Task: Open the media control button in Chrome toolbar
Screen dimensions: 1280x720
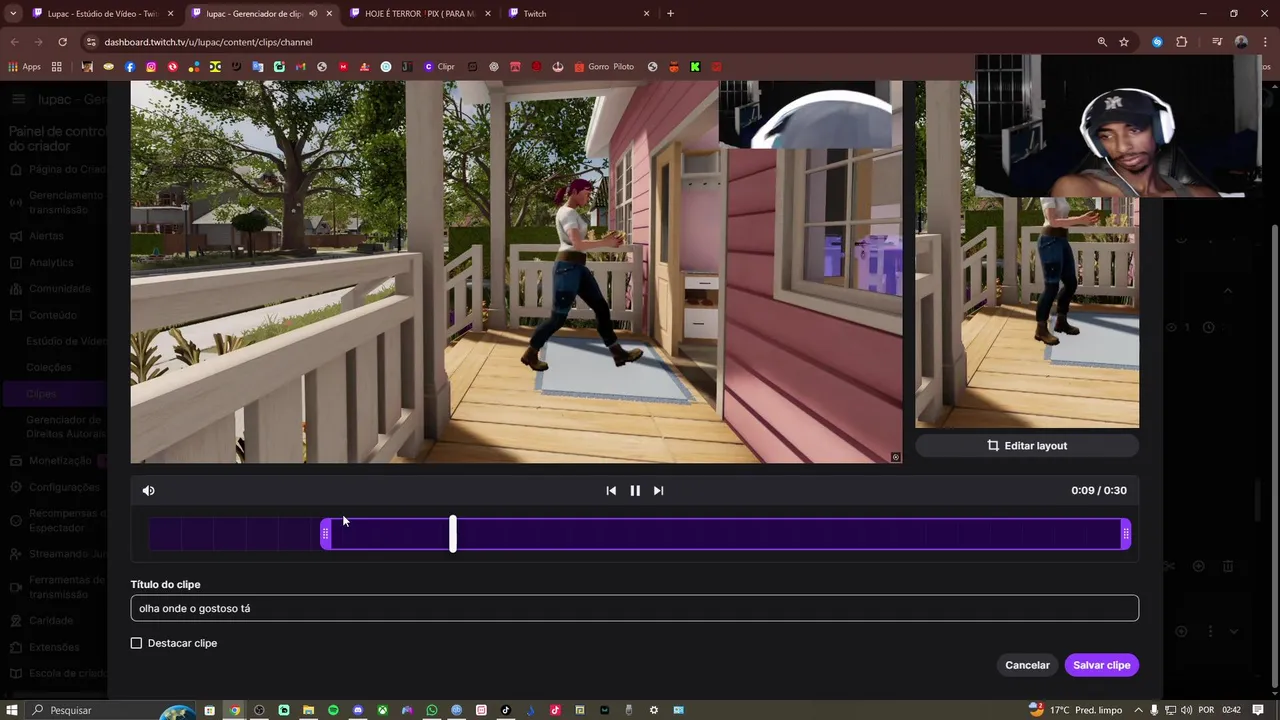Action: click(x=1217, y=42)
